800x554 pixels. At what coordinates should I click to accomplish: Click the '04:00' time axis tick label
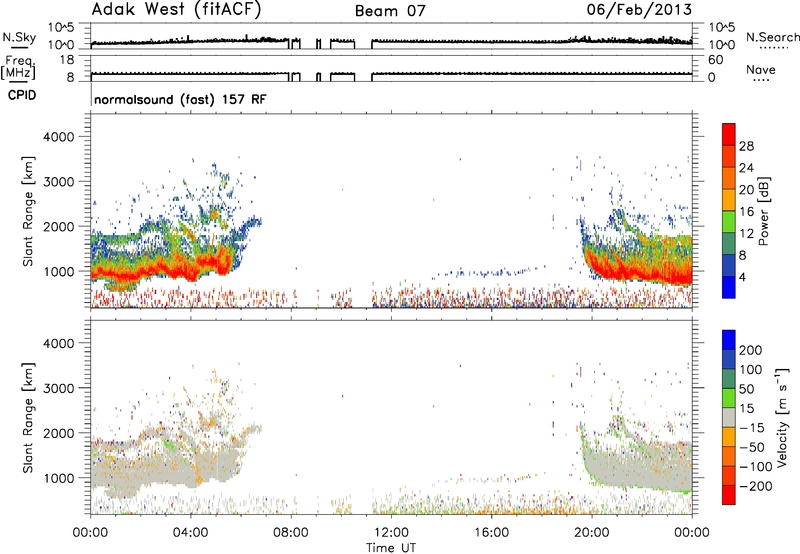190,533
